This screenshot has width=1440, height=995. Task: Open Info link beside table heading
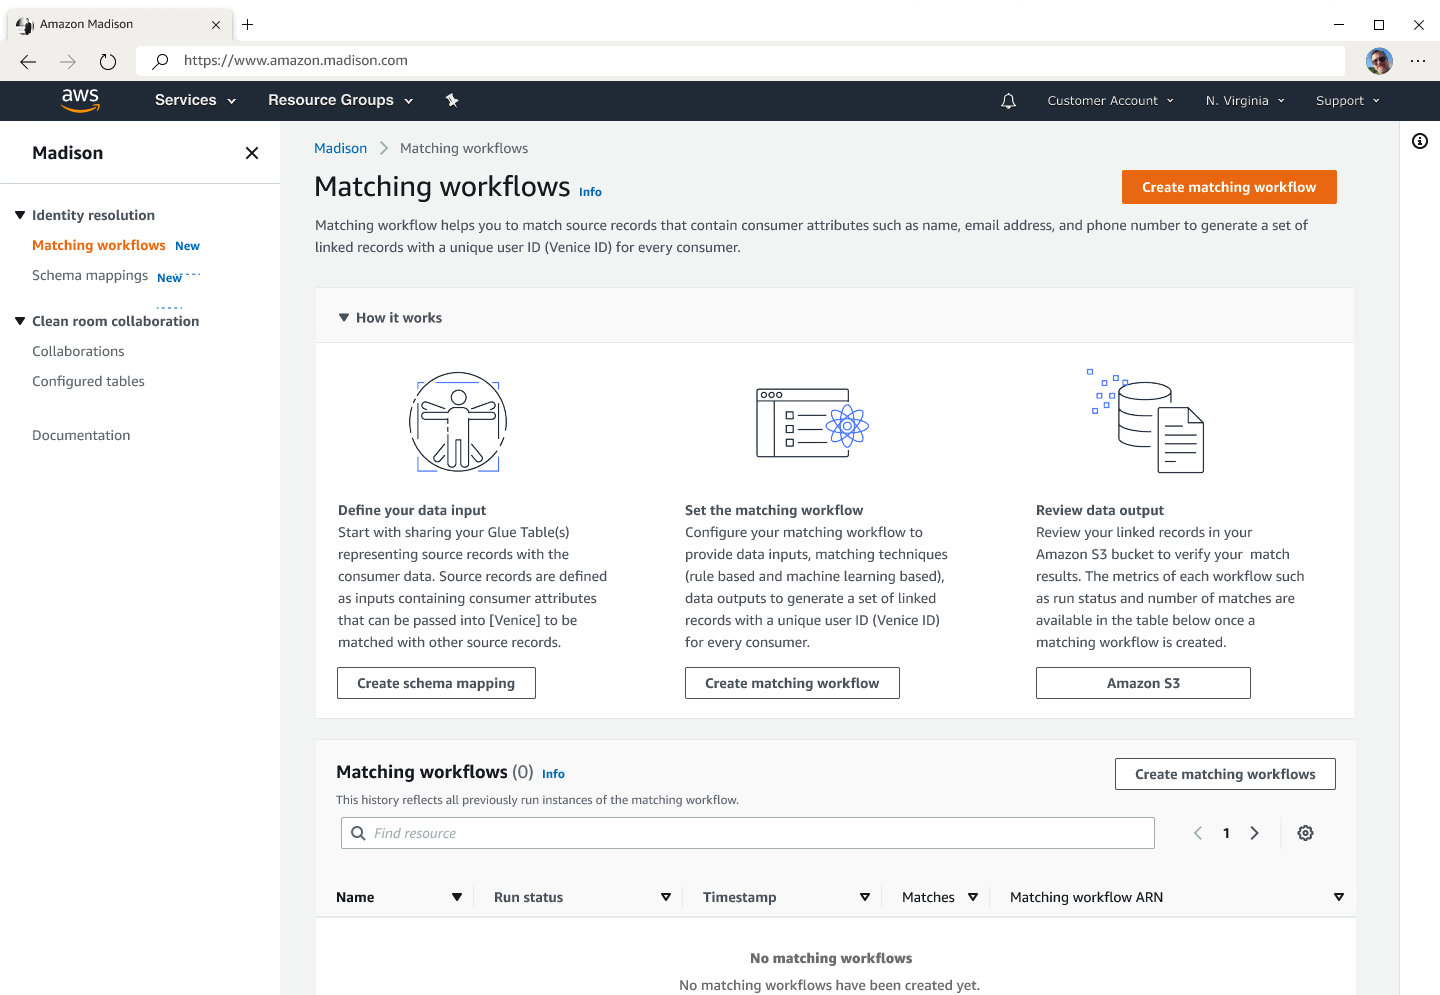(553, 774)
